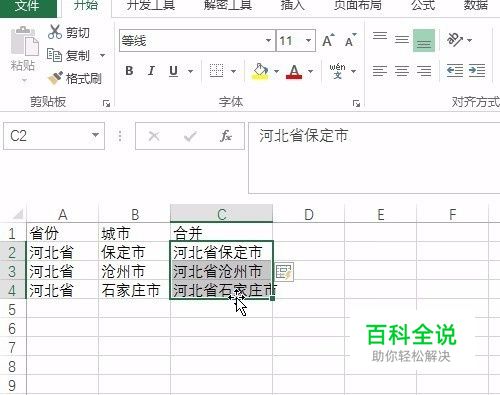This screenshot has width=500, height=395.
Task: Select column C header
Action: (x=221, y=214)
